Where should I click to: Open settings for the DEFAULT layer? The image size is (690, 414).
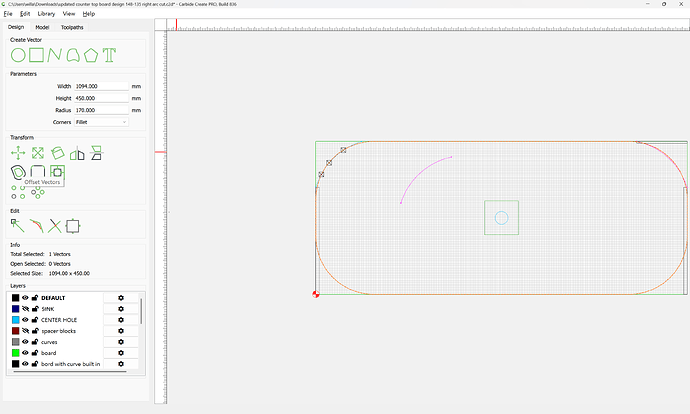(x=121, y=298)
